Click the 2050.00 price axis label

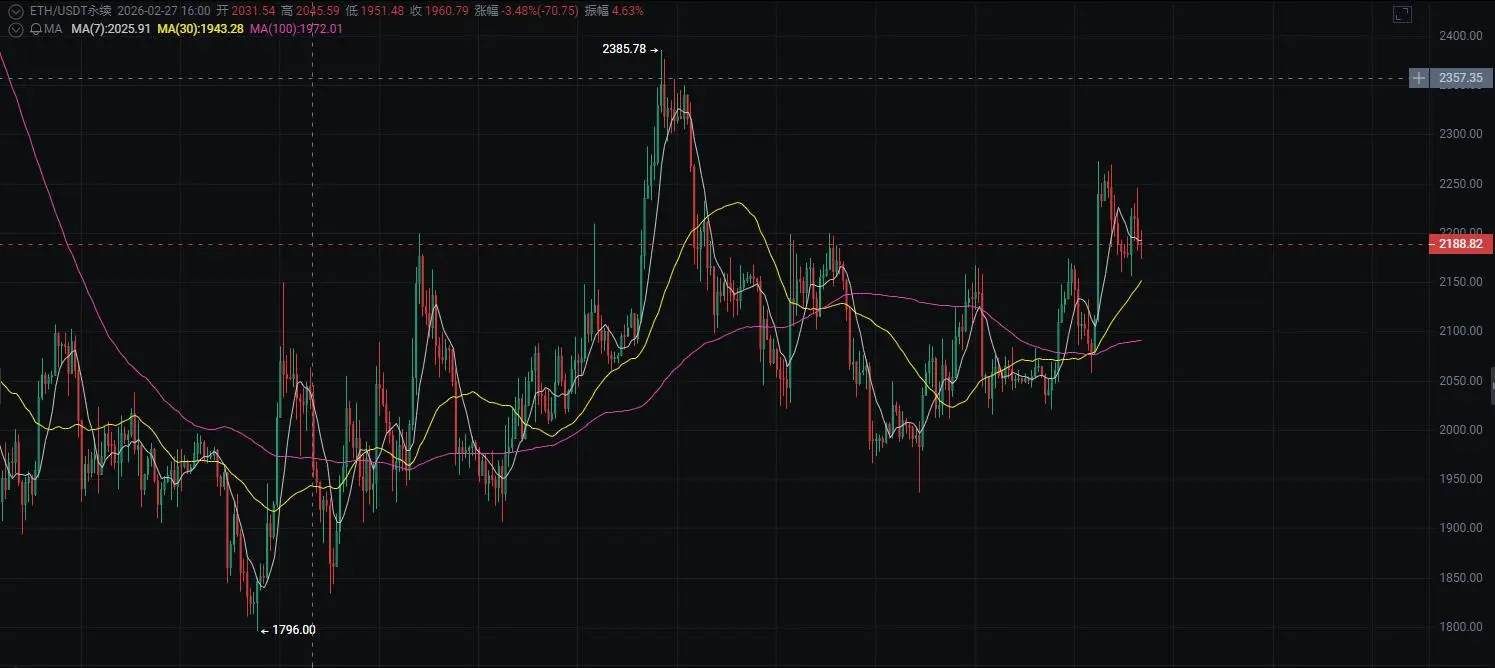point(1460,381)
